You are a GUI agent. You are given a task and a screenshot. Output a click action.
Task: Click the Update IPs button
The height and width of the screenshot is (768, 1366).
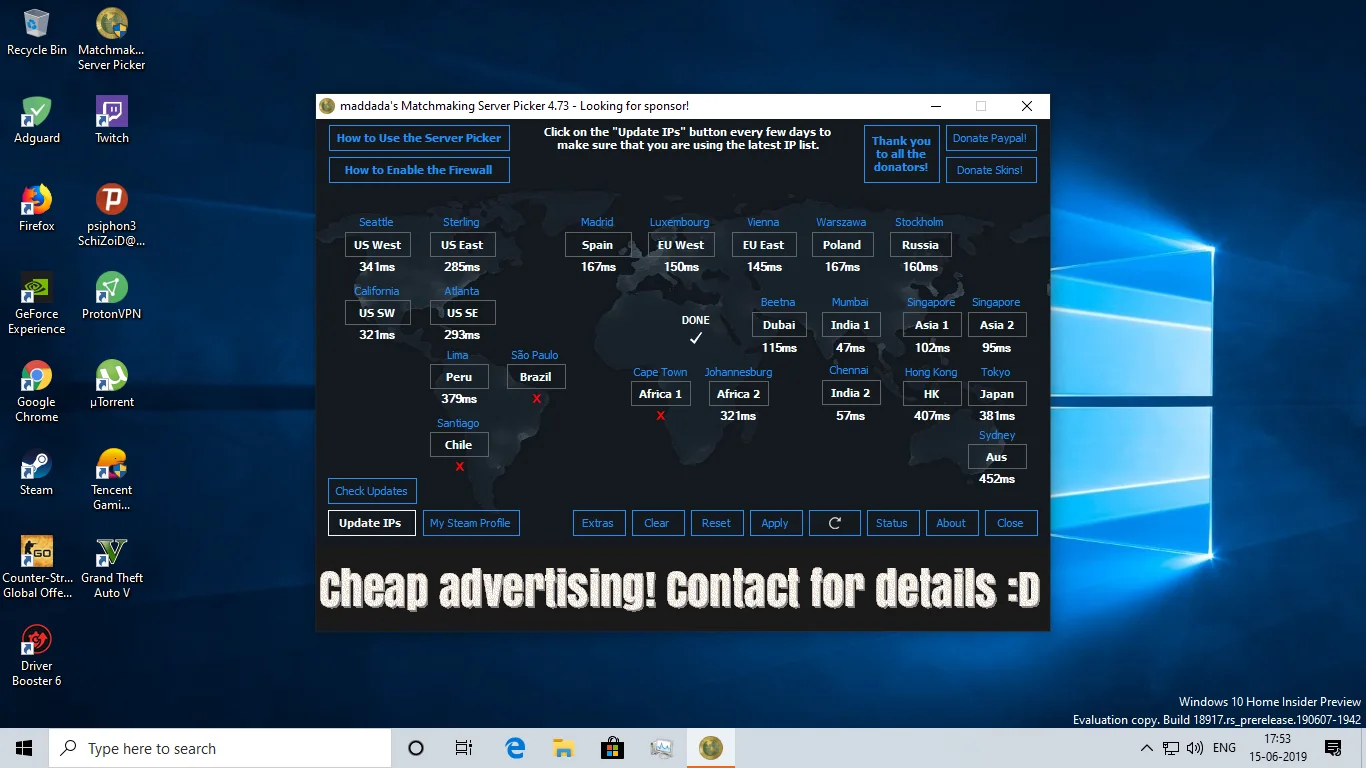coord(371,522)
